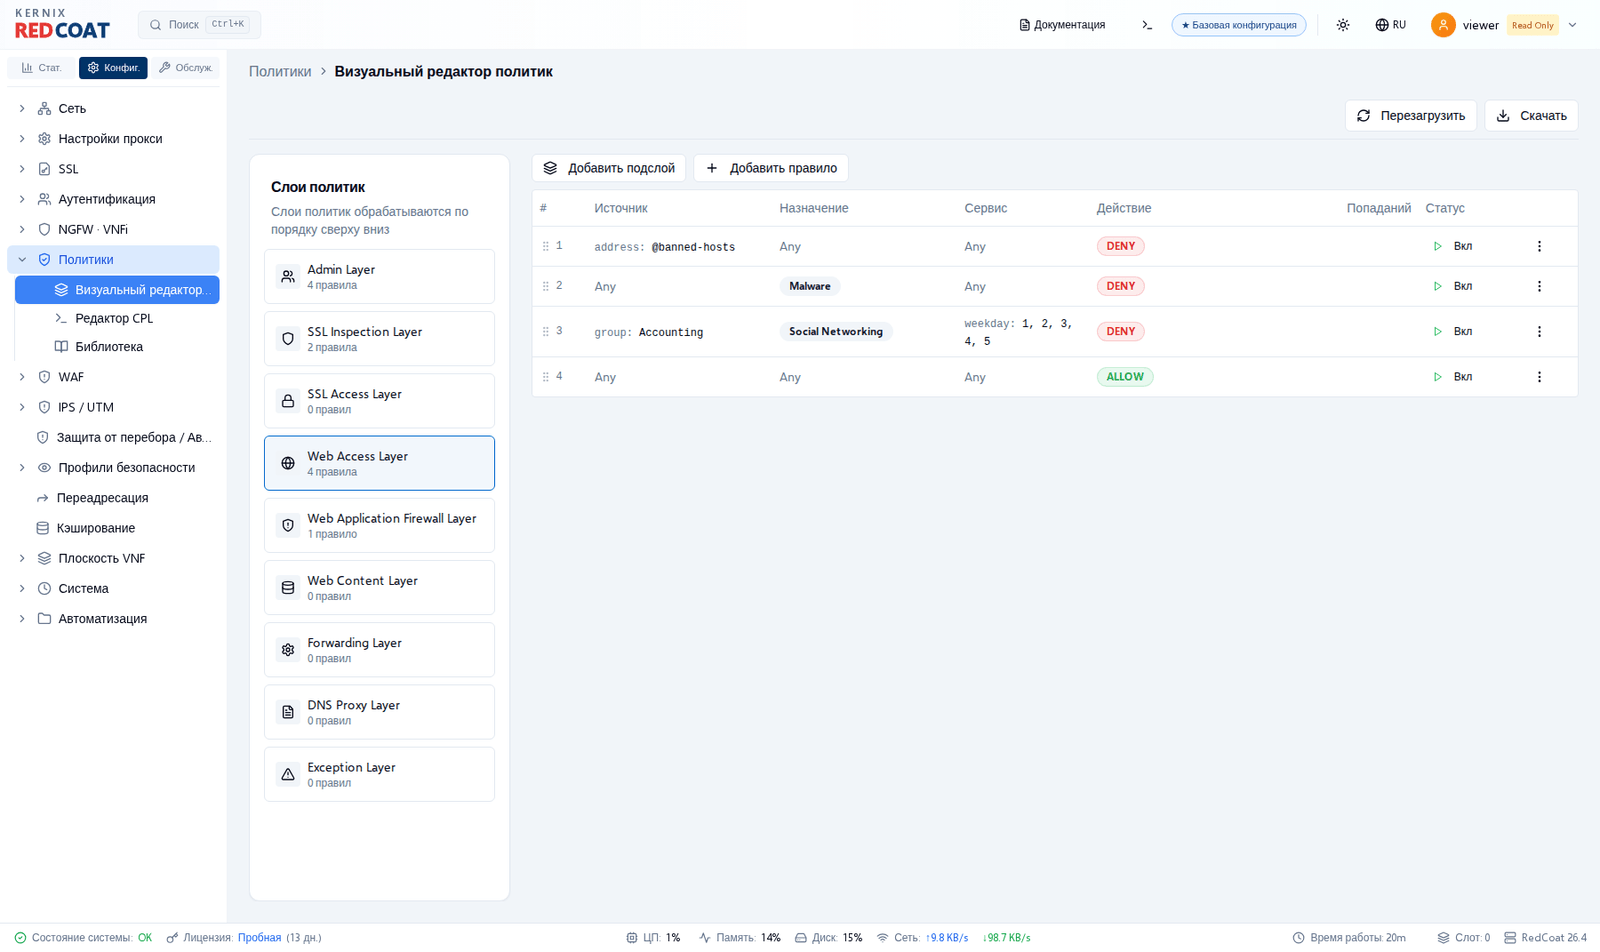Switch to the Стат. tab
The width and height of the screenshot is (1600, 952).
(x=41, y=68)
